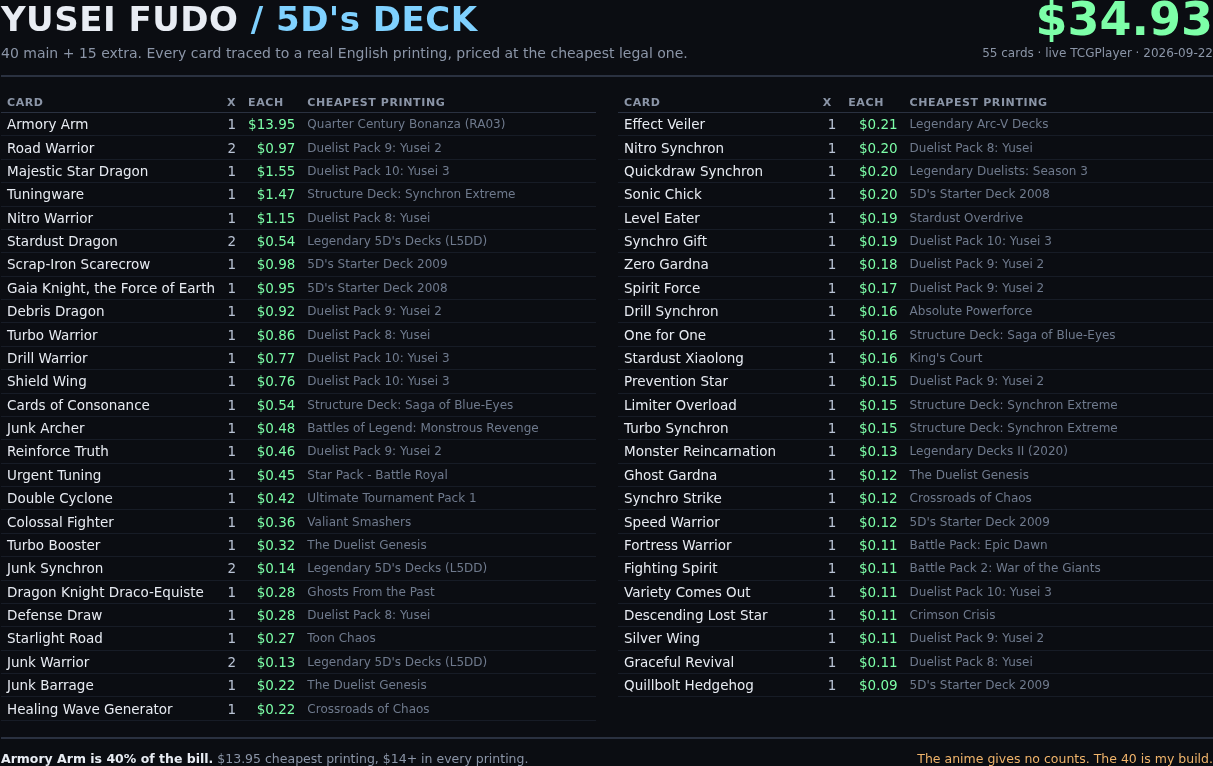Click the Urgent Tuning card name

(54, 475)
